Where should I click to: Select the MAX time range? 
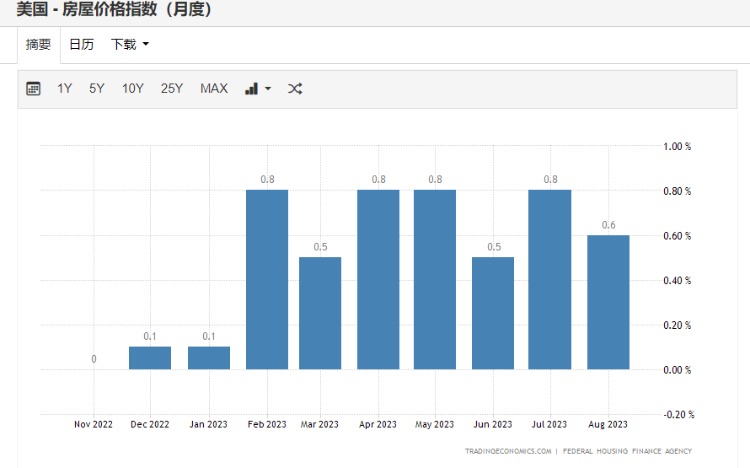coord(214,89)
